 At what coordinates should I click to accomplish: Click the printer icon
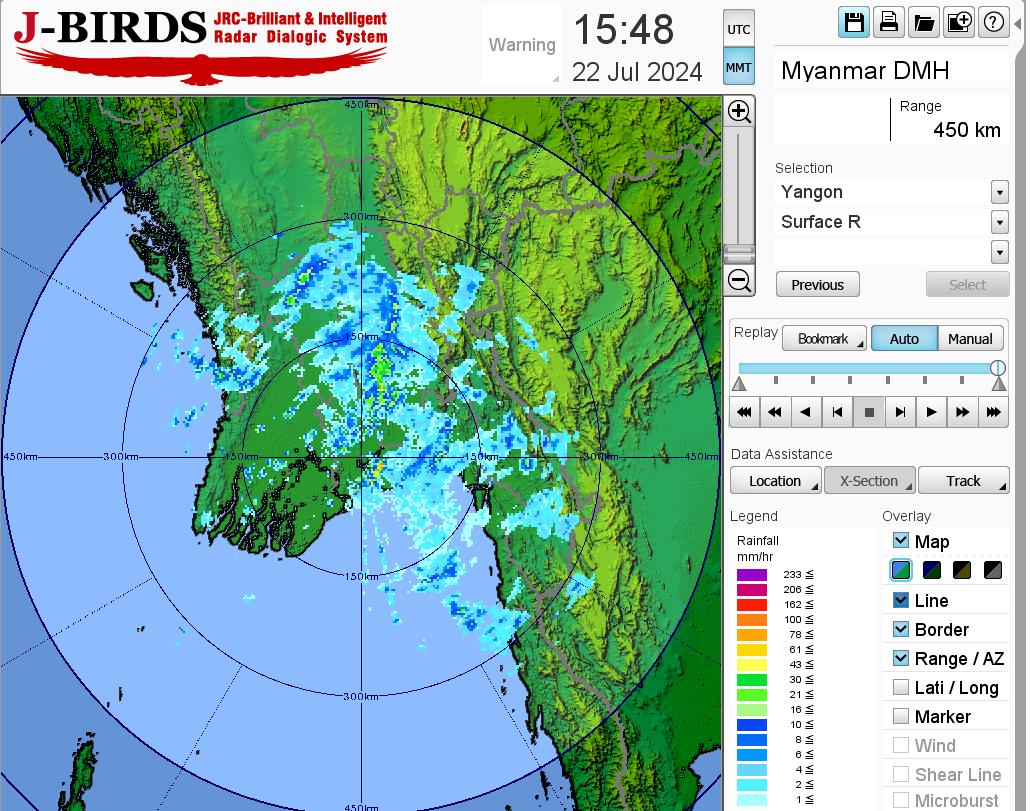(x=888, y=23)
